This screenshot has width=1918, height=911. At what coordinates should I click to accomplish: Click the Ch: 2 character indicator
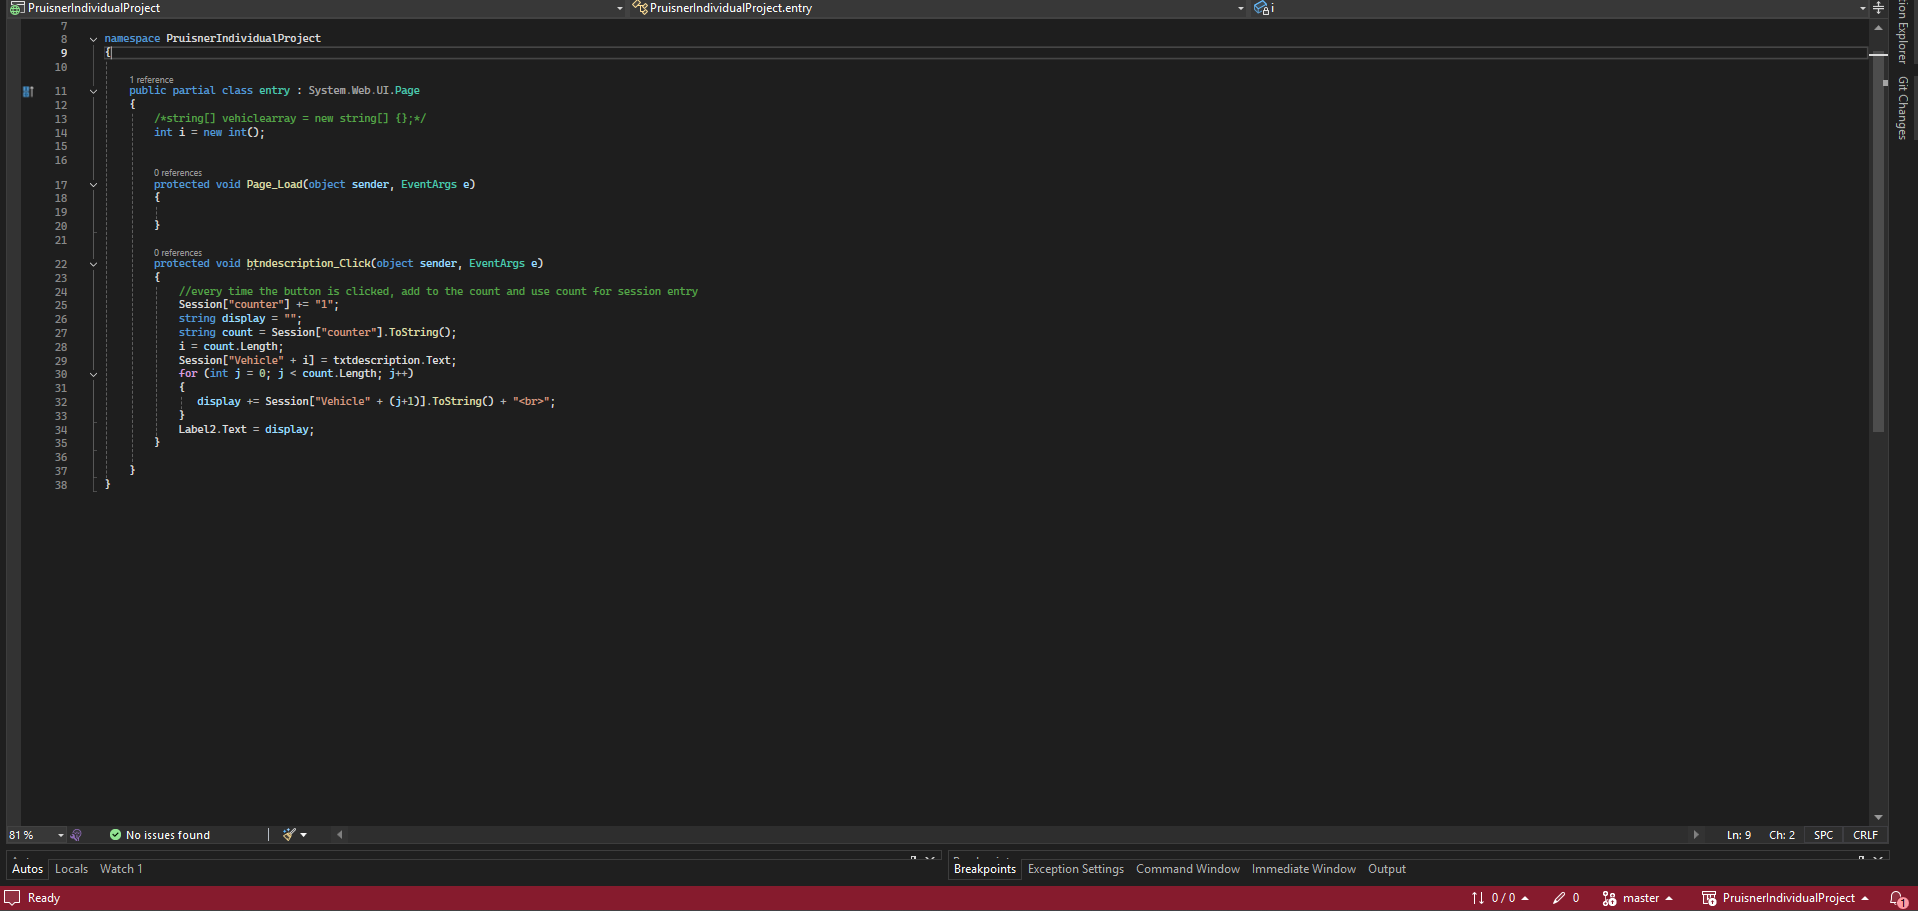(1782, 835)
